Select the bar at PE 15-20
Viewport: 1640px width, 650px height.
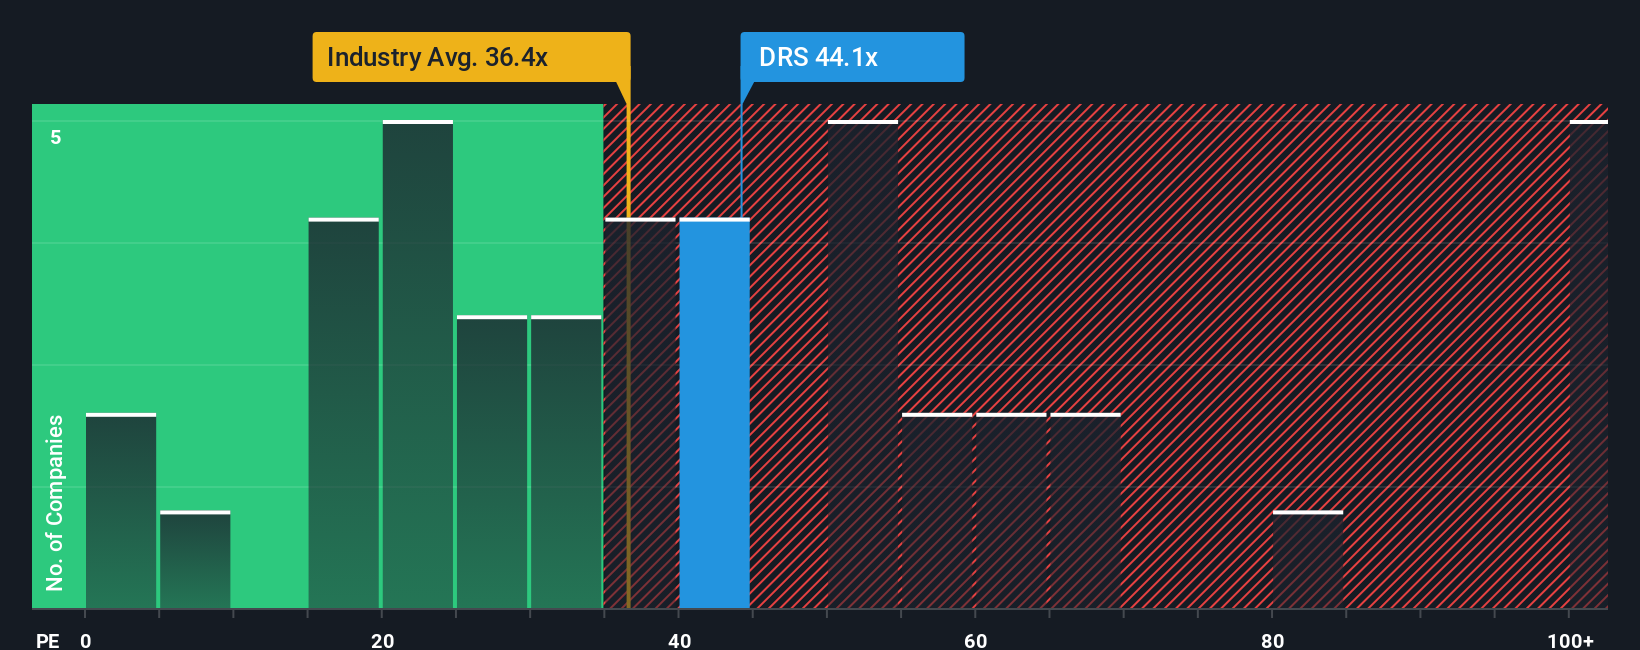click(343, 413)
